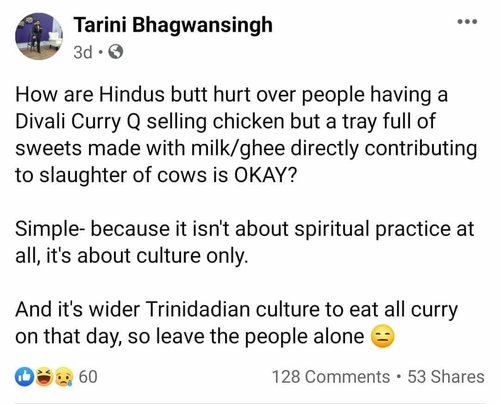Viewport: 500px width, 404px height.
Task: Click the Haha laughing reaction icon
Action: (x=44, y=377)
